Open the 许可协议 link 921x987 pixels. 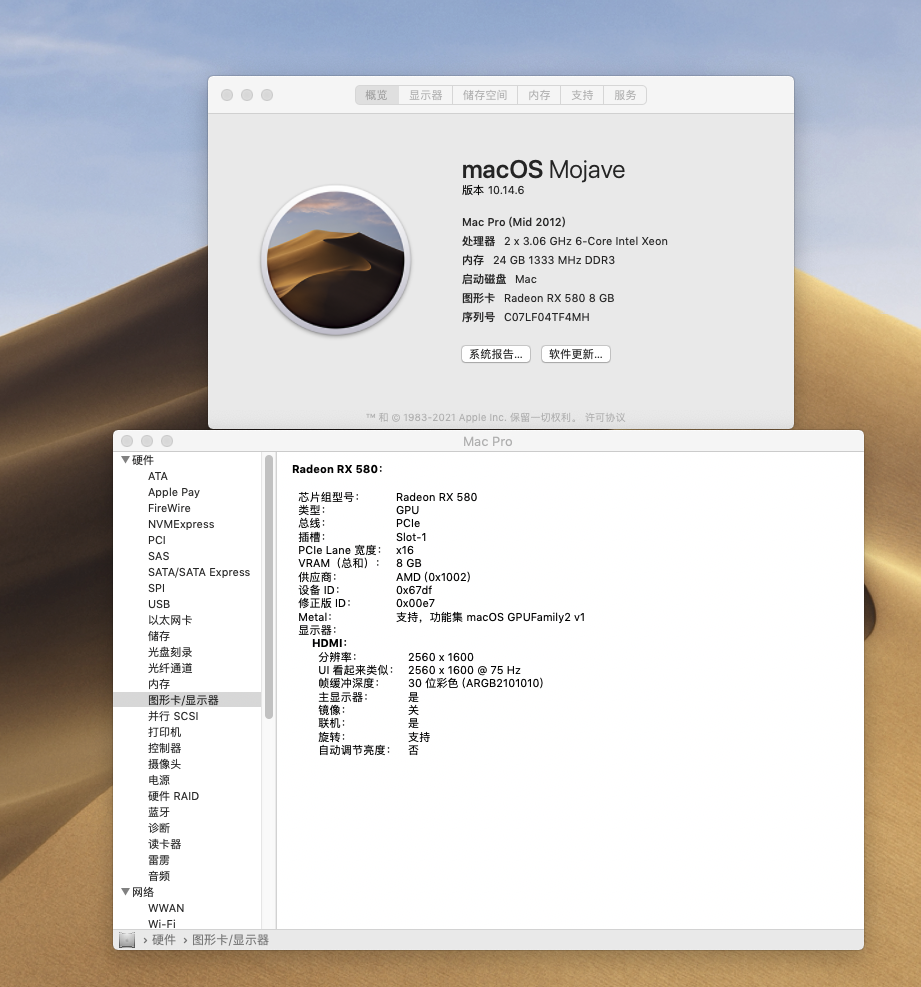pos(605,417)
